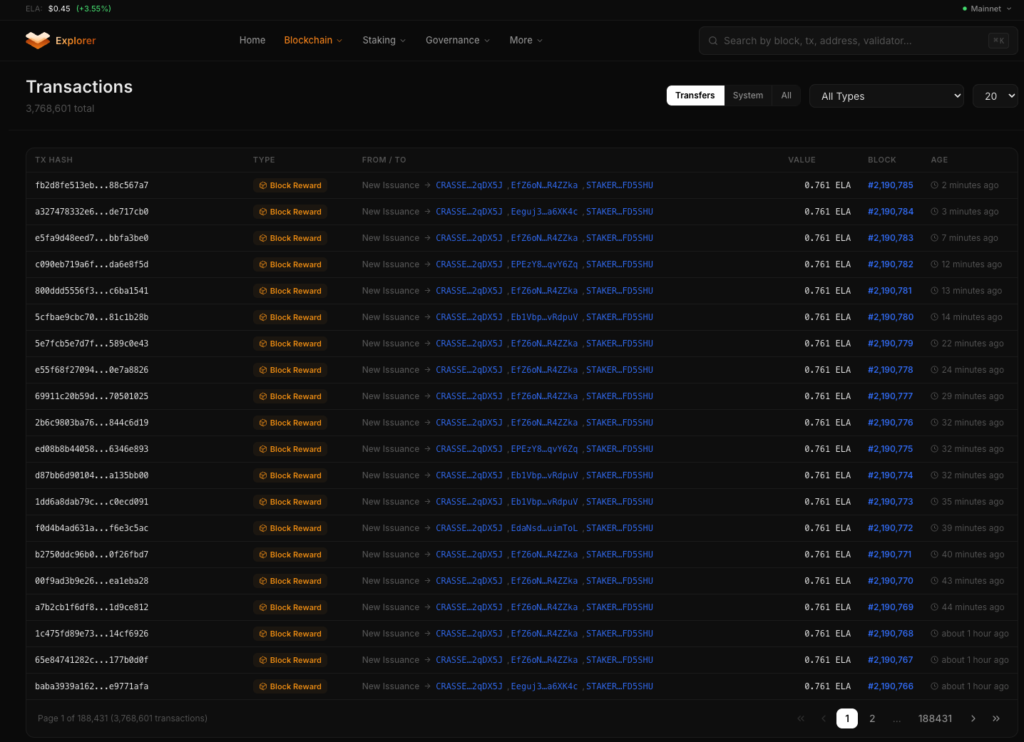1024x742 pixels.
Task: Open the Governance menu
Action: coord(457,41)
